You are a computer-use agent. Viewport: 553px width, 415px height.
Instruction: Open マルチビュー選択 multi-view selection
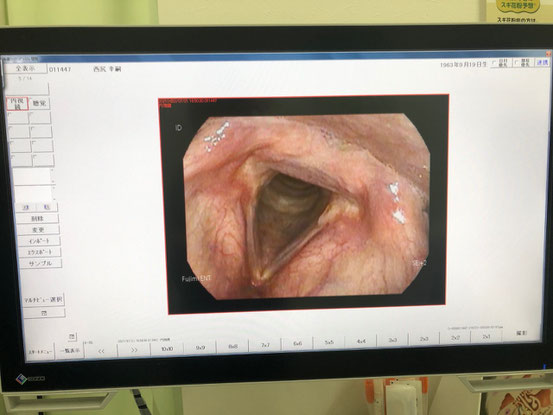[x=43, y=300]
